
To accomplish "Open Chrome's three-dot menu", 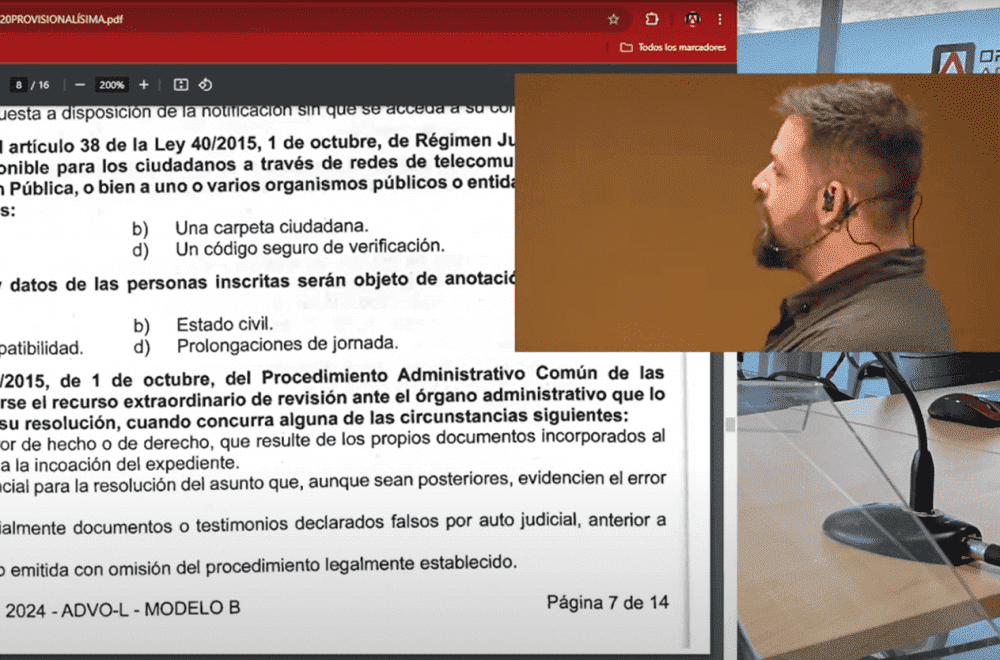I will coord(719,19).
